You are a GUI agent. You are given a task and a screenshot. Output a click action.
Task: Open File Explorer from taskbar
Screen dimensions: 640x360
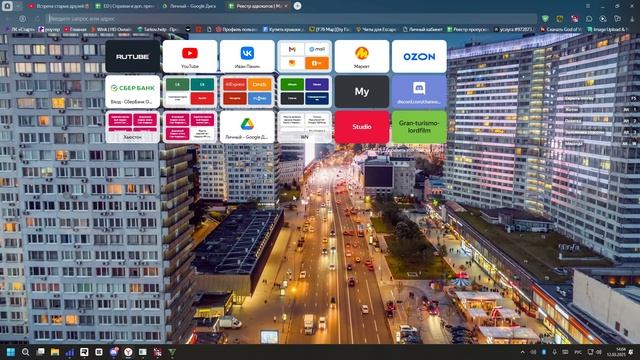pos(55,352)
